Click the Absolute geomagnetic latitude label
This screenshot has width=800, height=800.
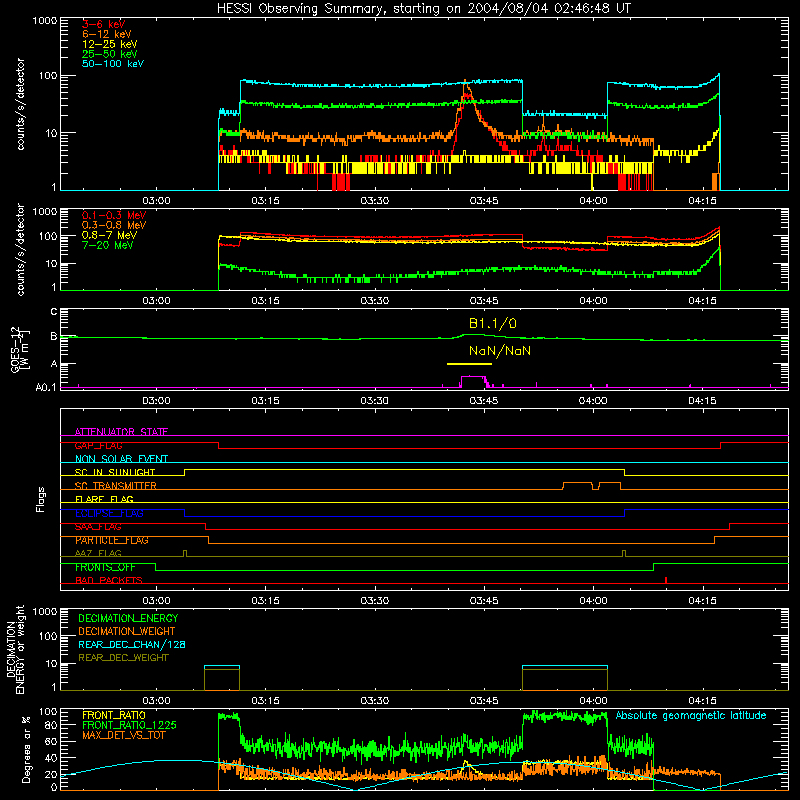(691, 715)
